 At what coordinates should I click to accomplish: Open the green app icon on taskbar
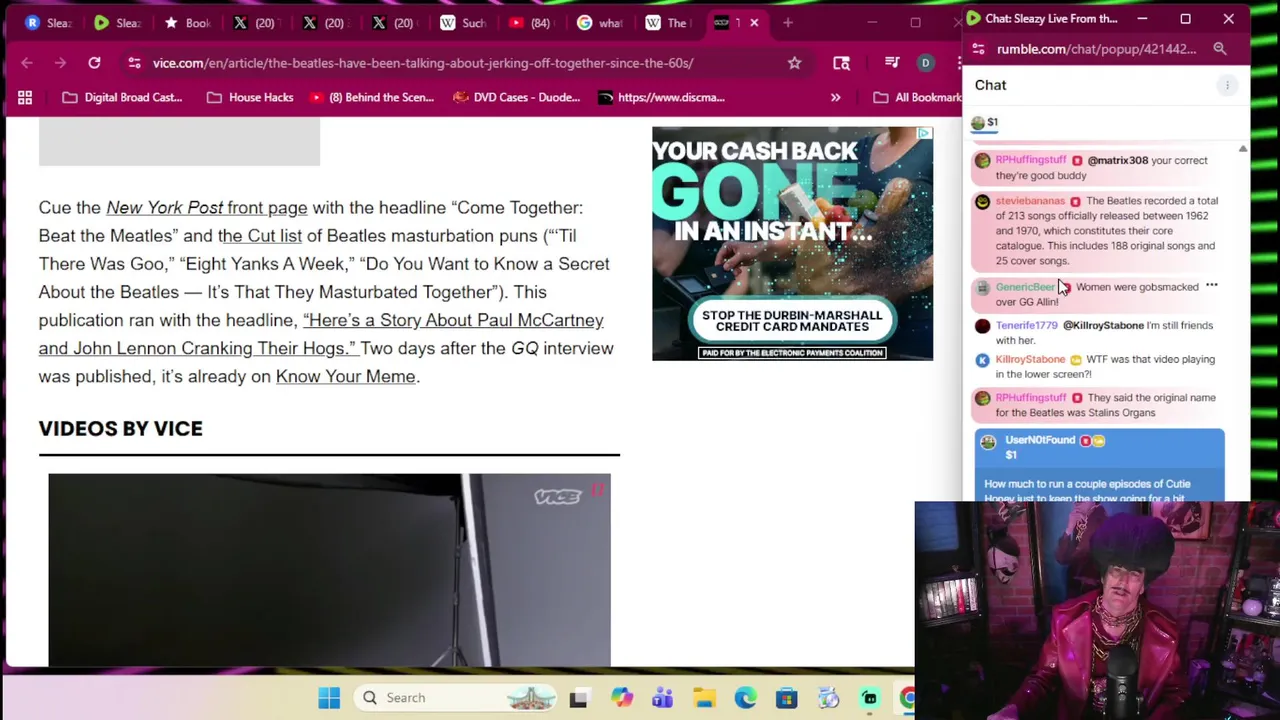pyautogui.click(x=870, y=698)
